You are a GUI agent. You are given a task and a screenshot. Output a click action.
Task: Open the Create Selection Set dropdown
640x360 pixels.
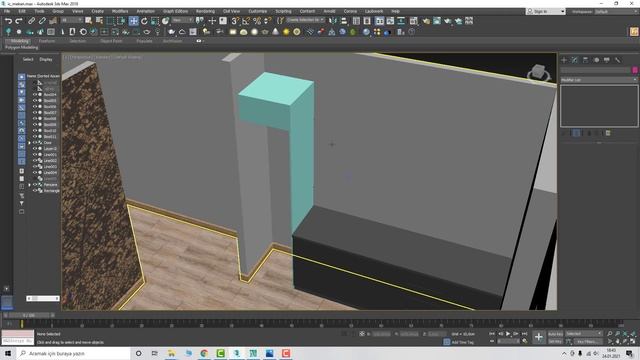[x=305, y=20]
